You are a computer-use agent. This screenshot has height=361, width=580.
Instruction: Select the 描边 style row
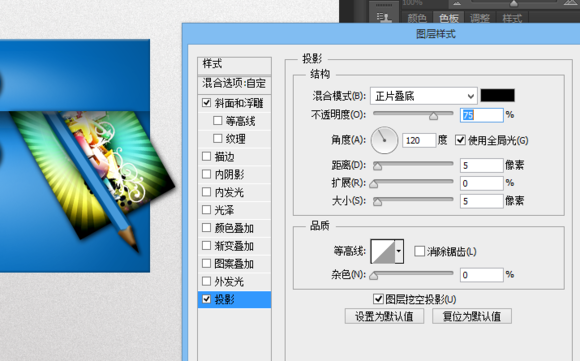235,156
